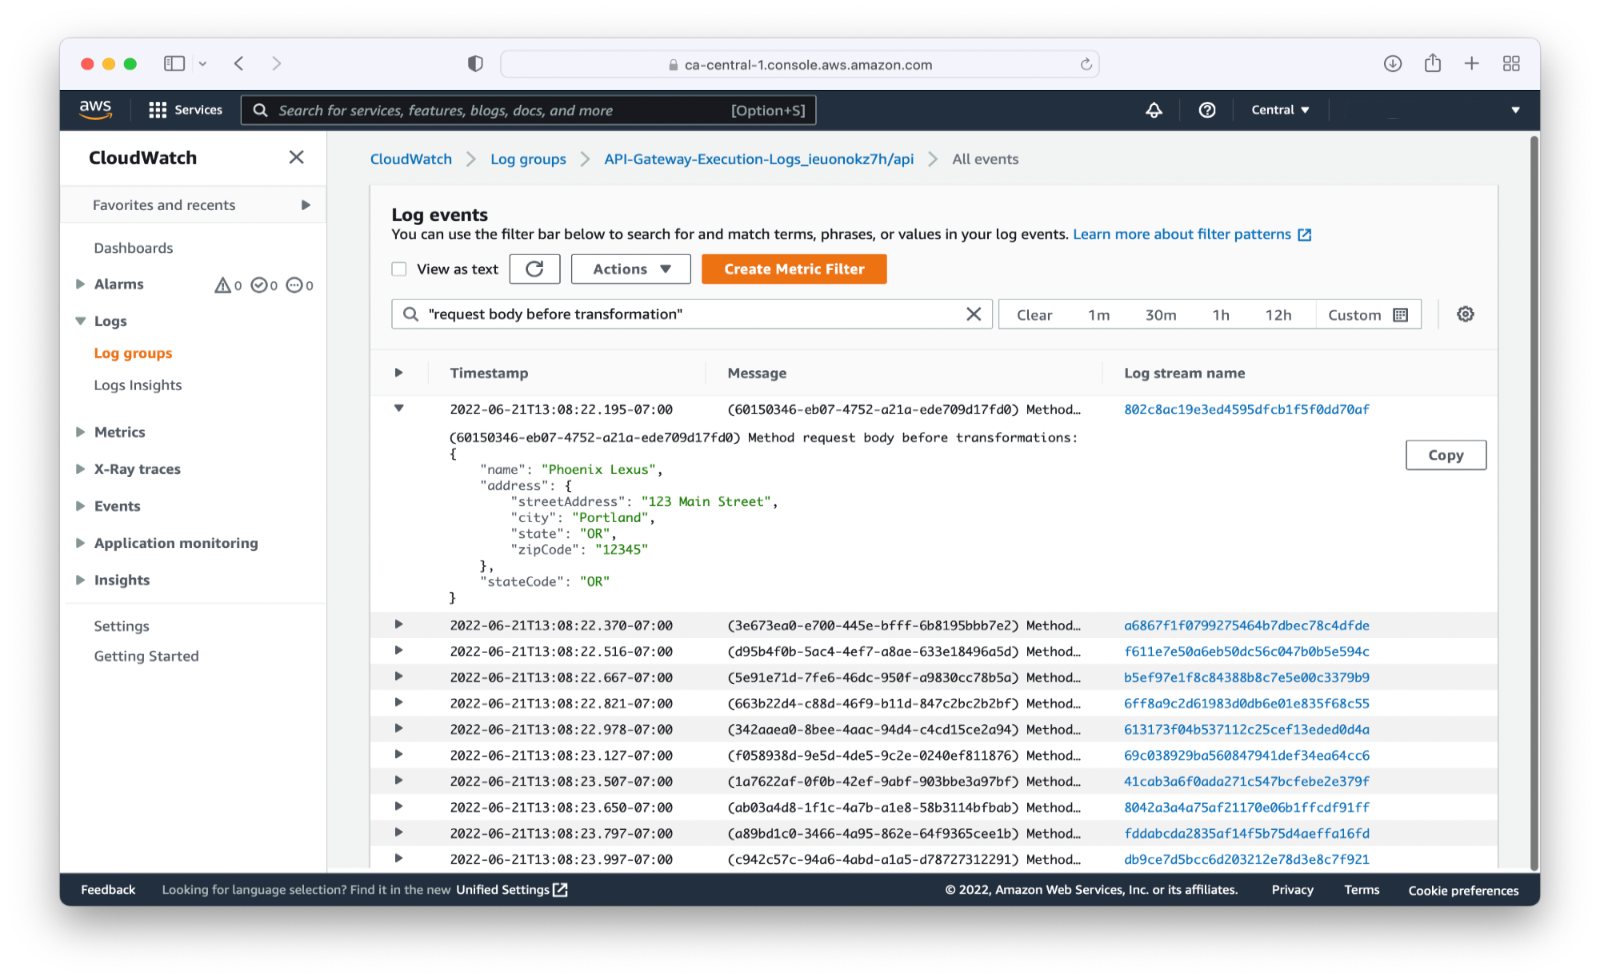Open Log groups in sidebar
Image resolution: width=1600 pixels, height=980 pixels.
[x=133, y=353]
